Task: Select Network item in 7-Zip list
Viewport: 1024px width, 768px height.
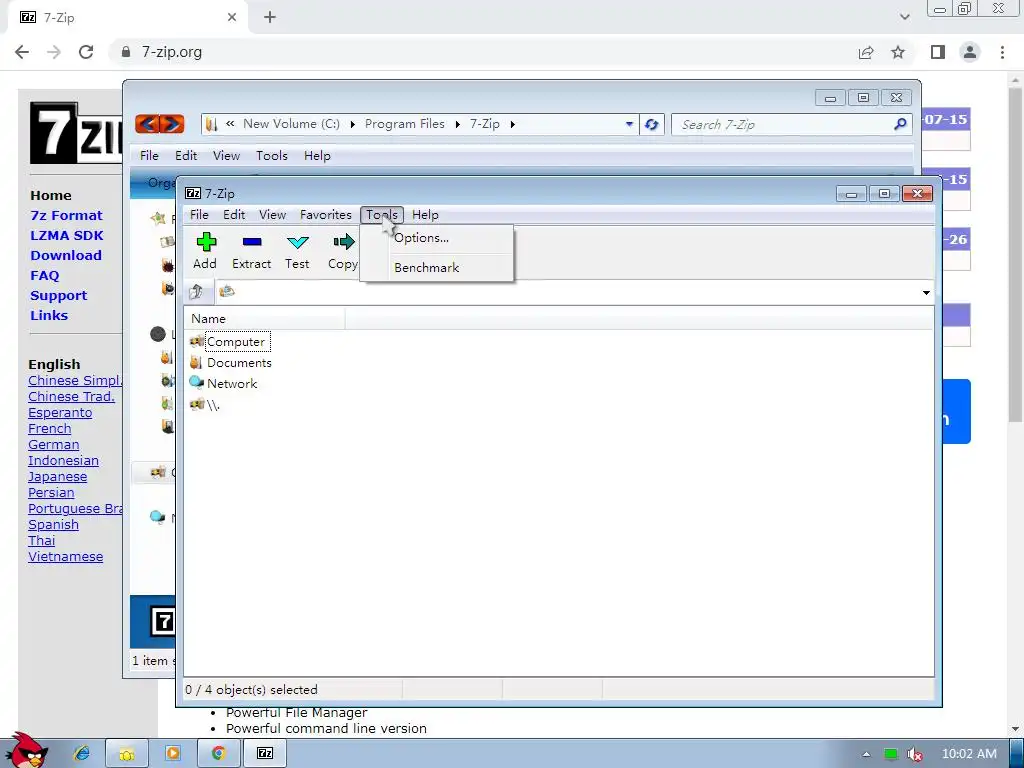Action: (x=232, y=383)
